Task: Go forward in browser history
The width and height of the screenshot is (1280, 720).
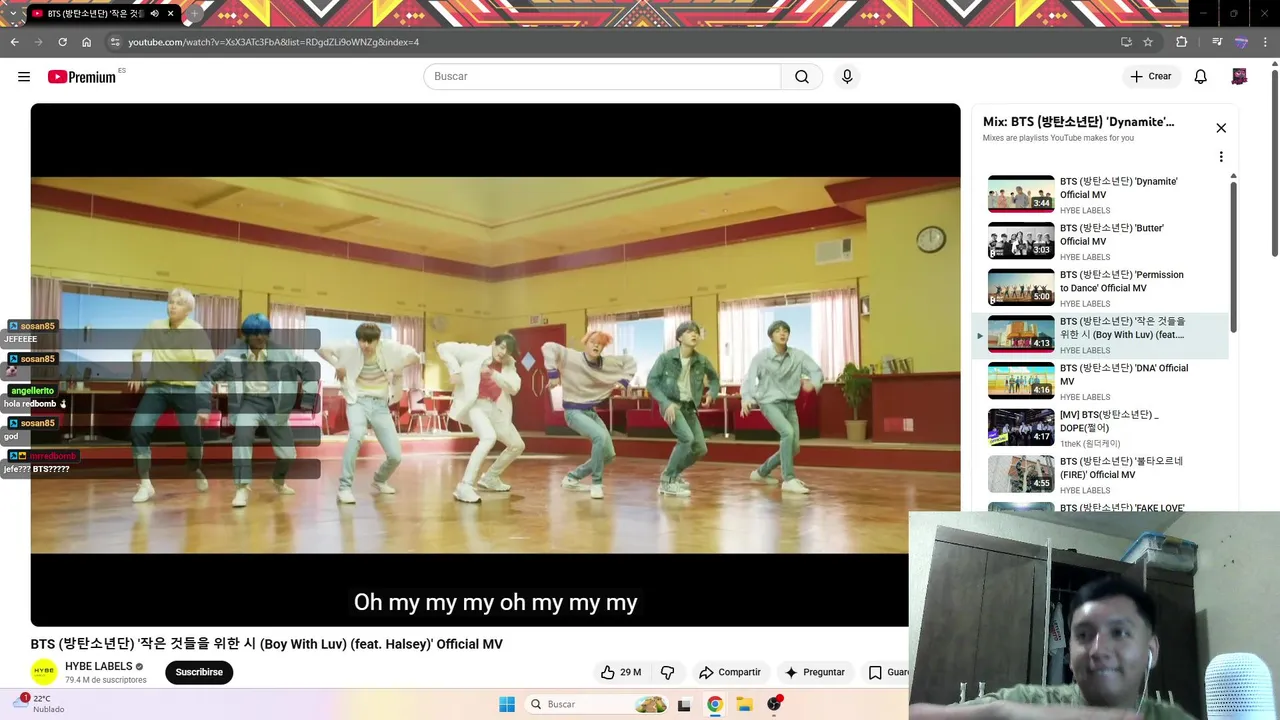Action: 39,42
